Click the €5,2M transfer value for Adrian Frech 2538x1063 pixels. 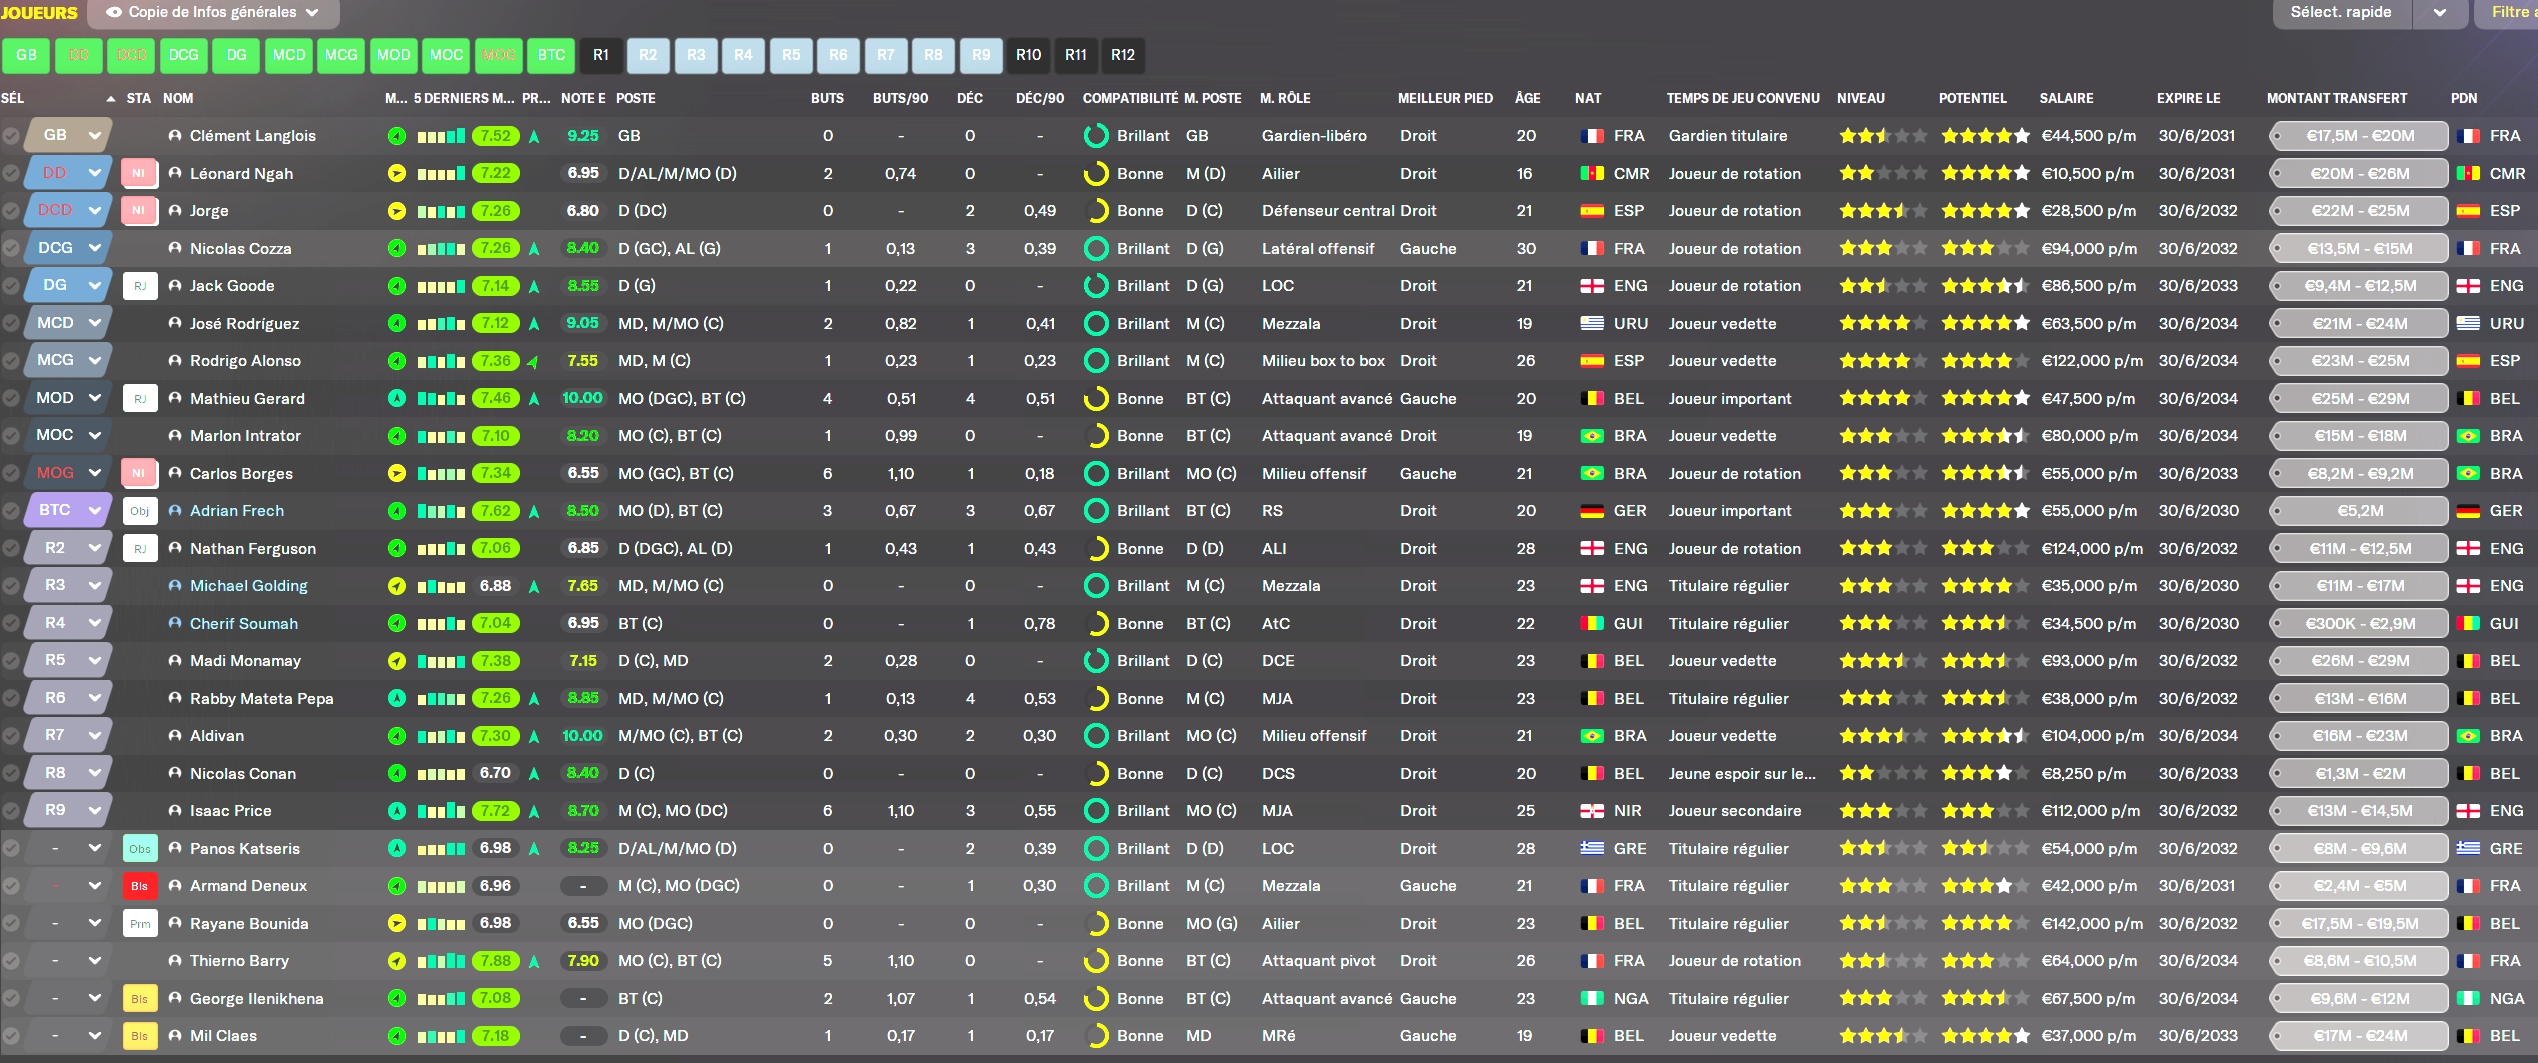[x=2359, y=511]
